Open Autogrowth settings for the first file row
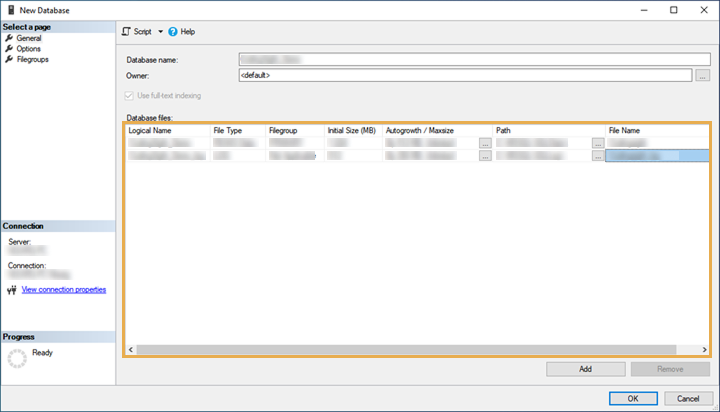 click(x=485, y=143)
